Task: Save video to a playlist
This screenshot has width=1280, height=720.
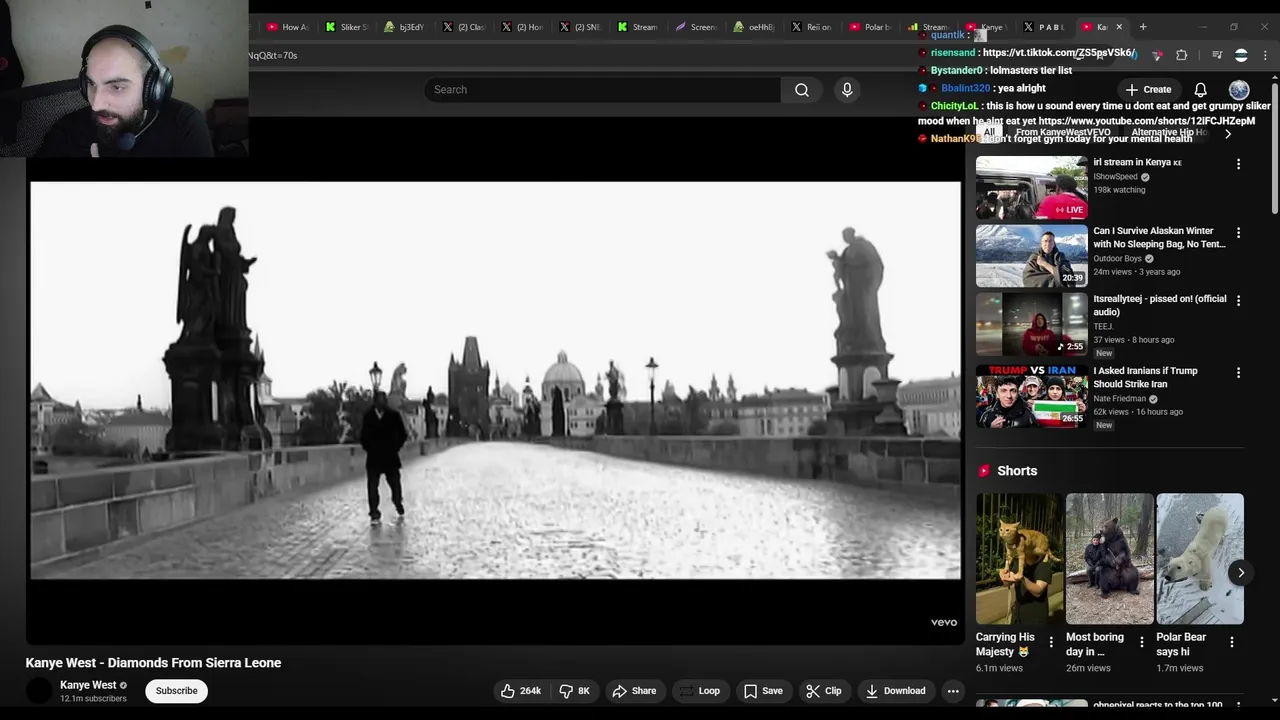Action: pos(763,691)
